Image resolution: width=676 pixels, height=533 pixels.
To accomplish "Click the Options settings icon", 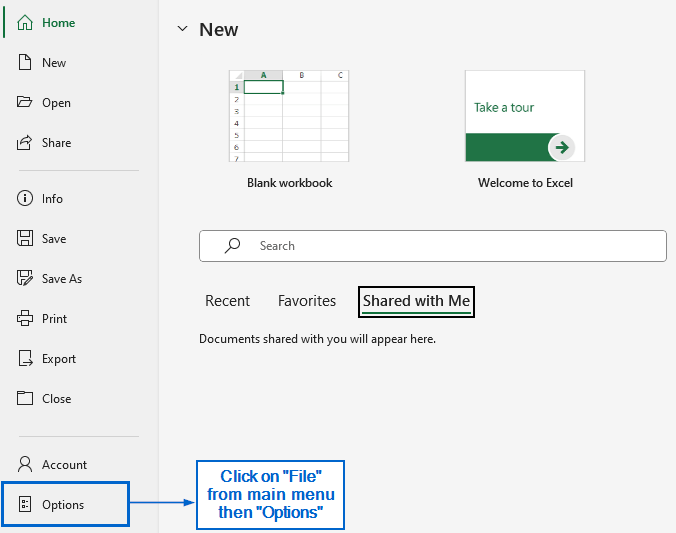I will coord(25,505).
